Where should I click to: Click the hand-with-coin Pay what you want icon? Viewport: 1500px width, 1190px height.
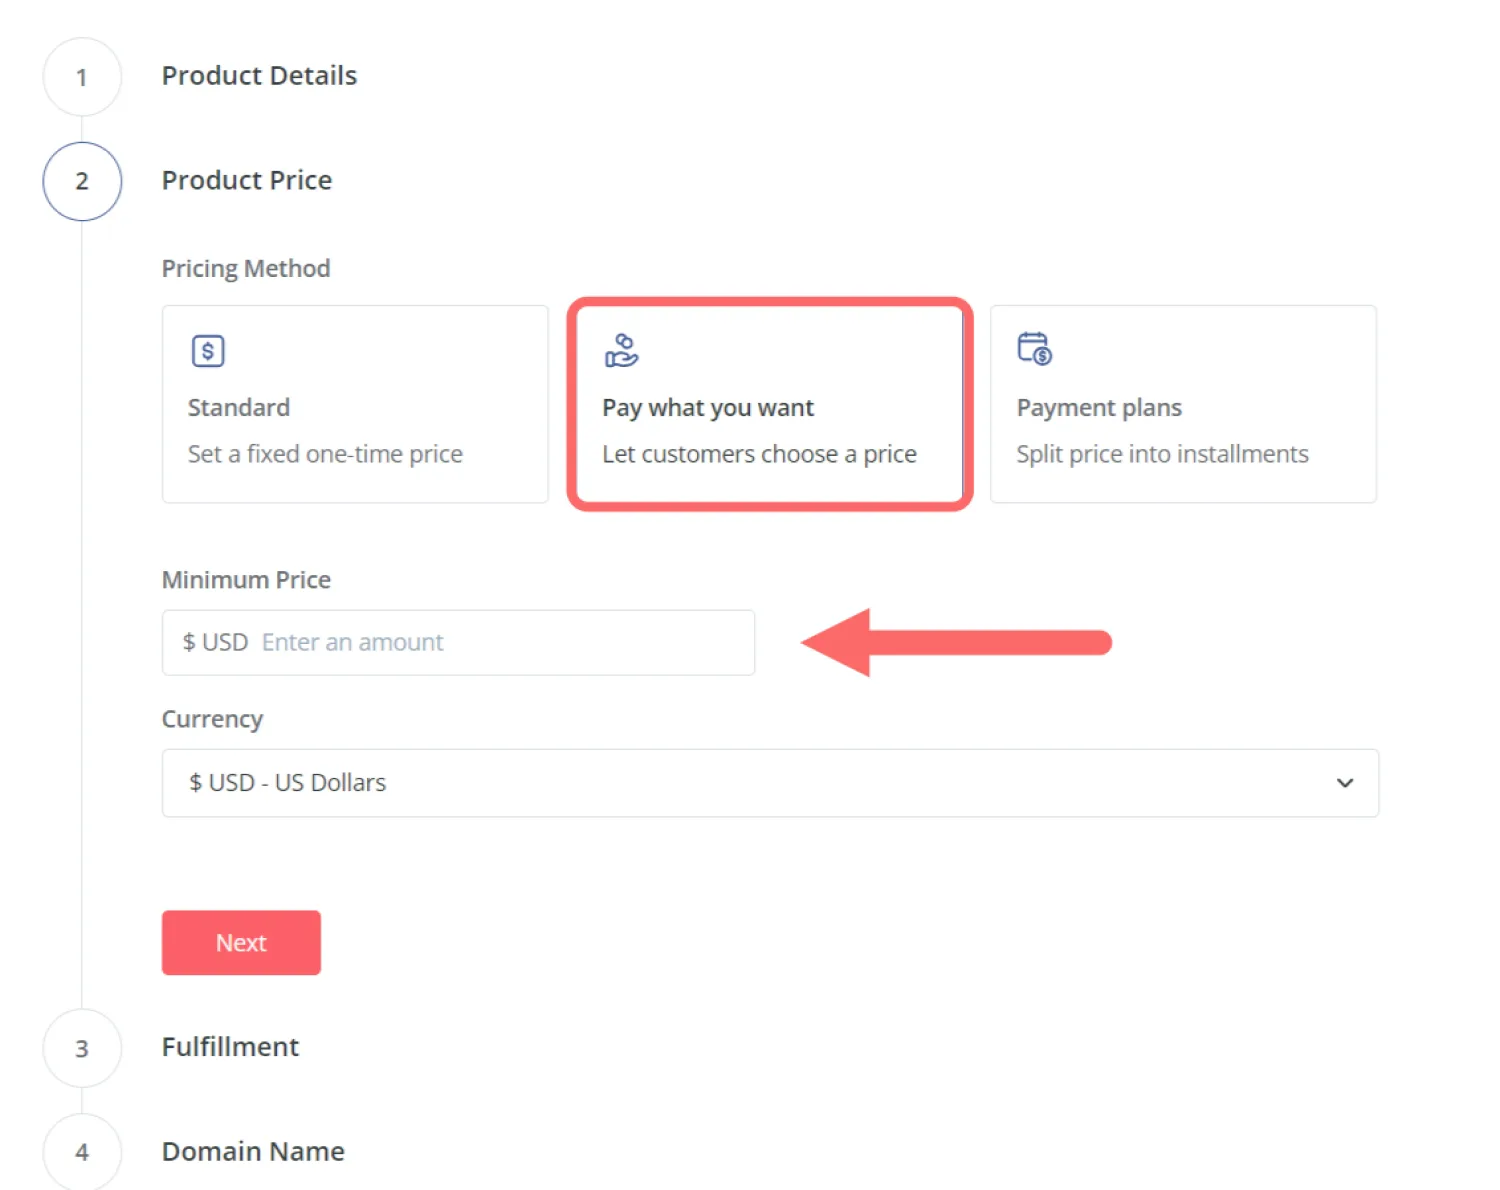[x=621, y=351]
